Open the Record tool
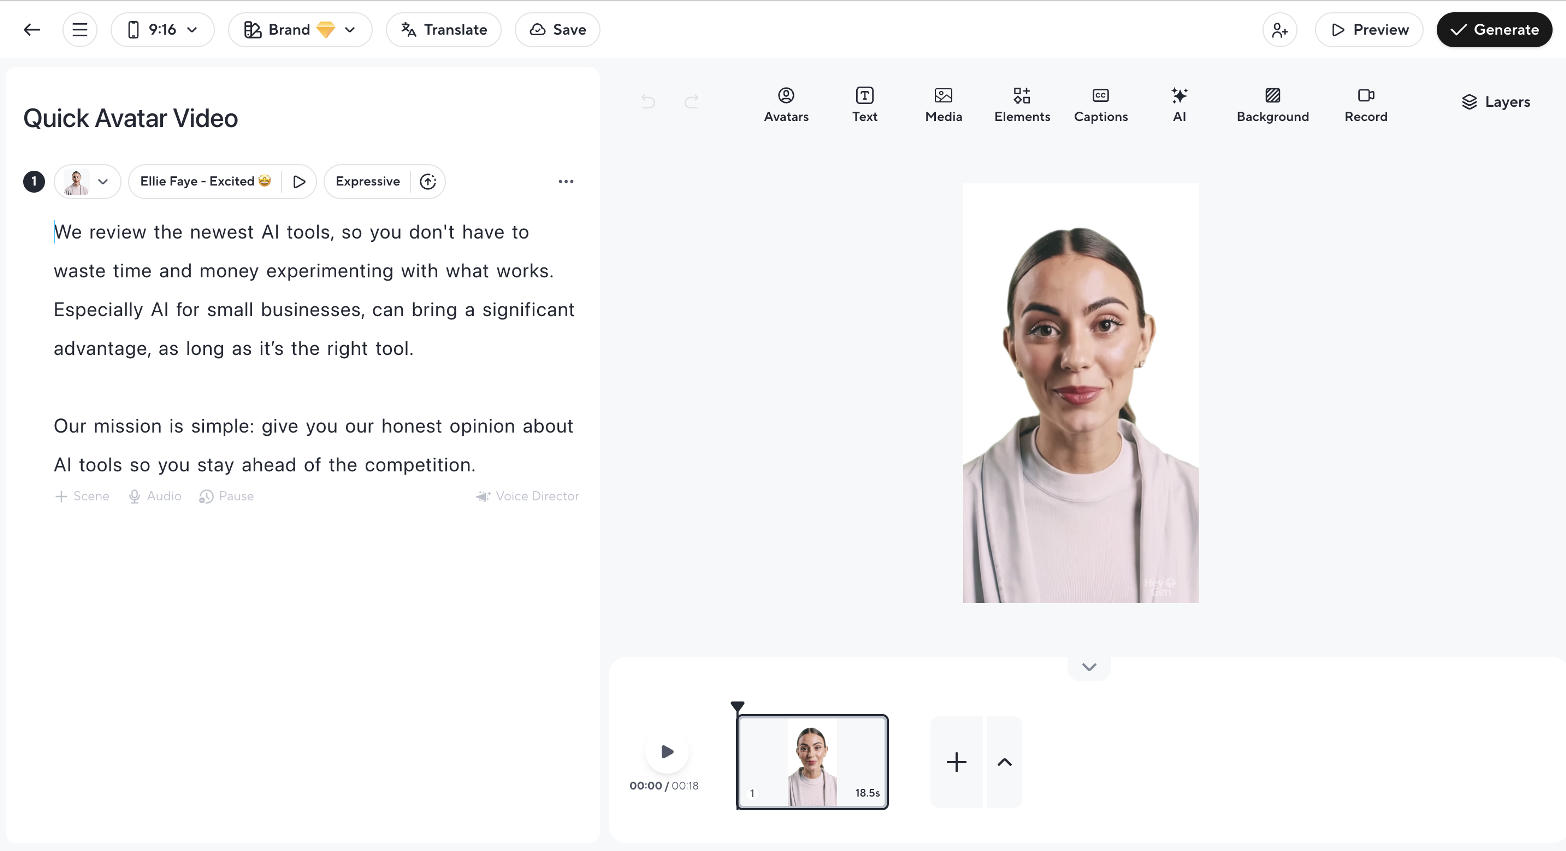Image resolution: width=1566 pixels, height=851 pixels. coord(1365,104)
